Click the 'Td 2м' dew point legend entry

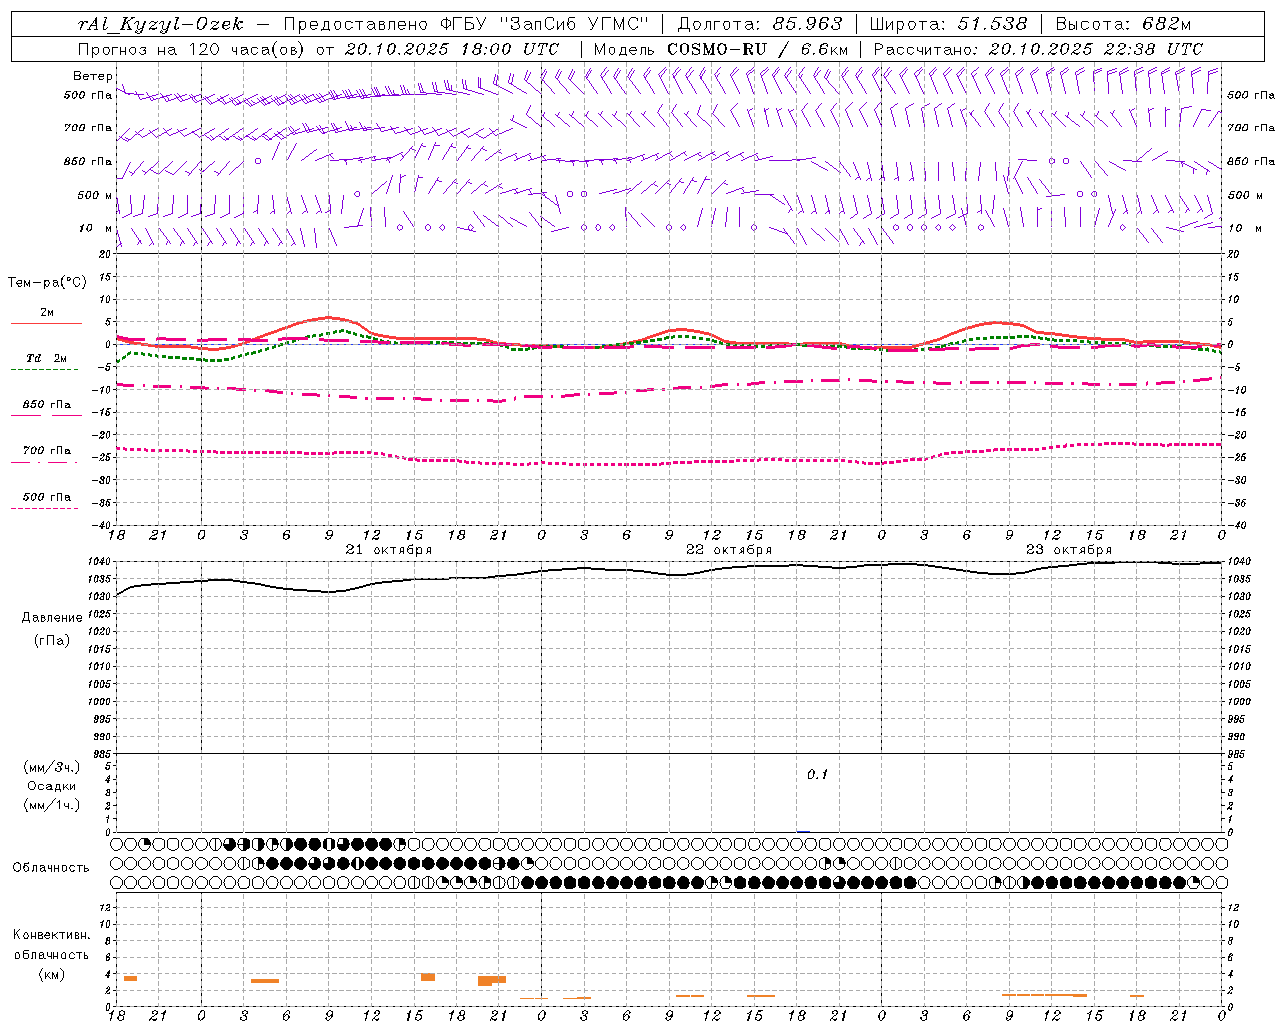point(46,363)
